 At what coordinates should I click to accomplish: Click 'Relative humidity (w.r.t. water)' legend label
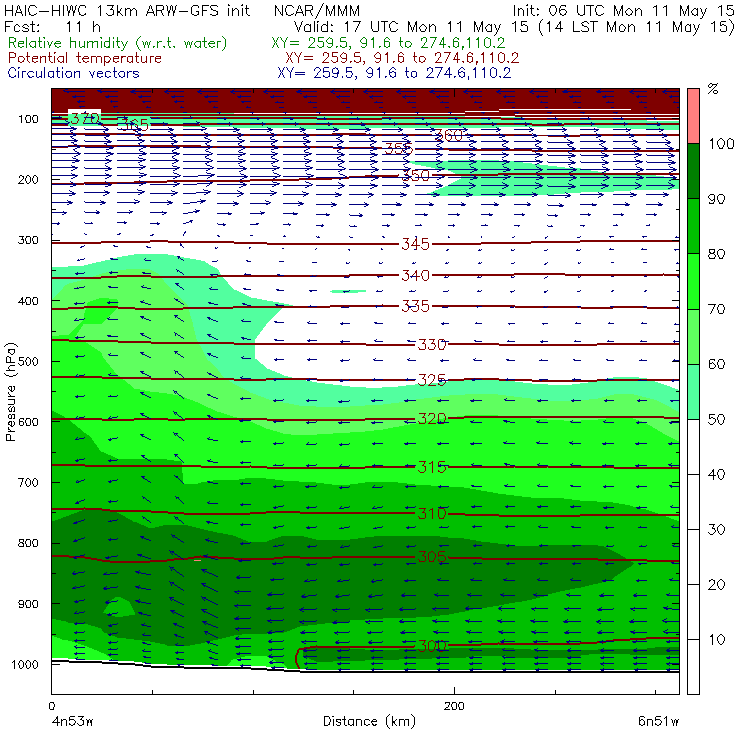pos(118,43)
